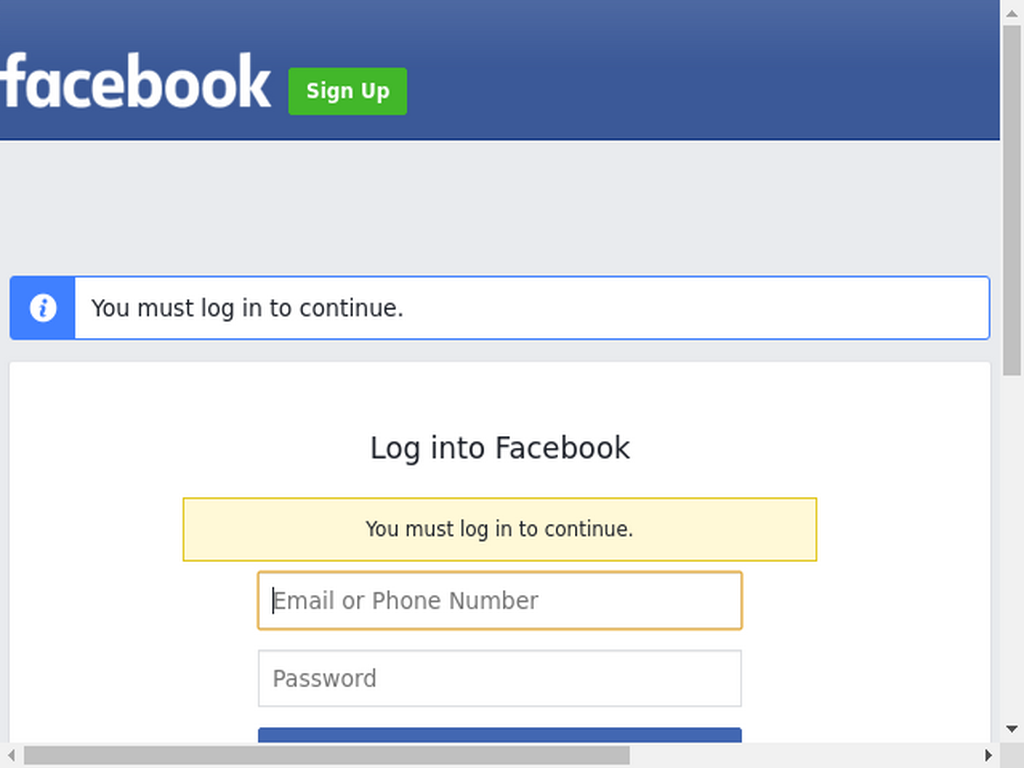Click the green Sign Up button
This screenshot has height=768, width=1024.
347,91
